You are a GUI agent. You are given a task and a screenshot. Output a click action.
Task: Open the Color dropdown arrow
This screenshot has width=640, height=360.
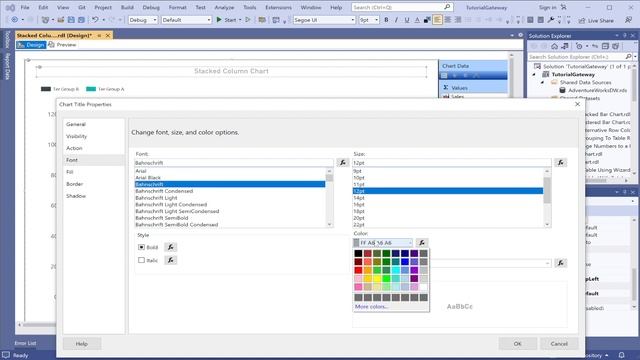point(410,243)
